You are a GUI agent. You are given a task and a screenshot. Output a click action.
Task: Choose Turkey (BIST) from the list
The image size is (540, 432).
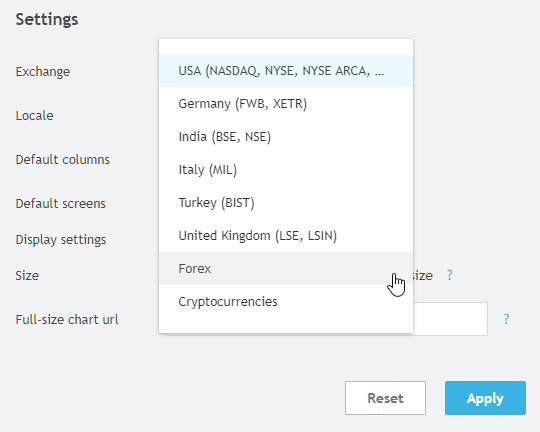(x=286, y=203)
